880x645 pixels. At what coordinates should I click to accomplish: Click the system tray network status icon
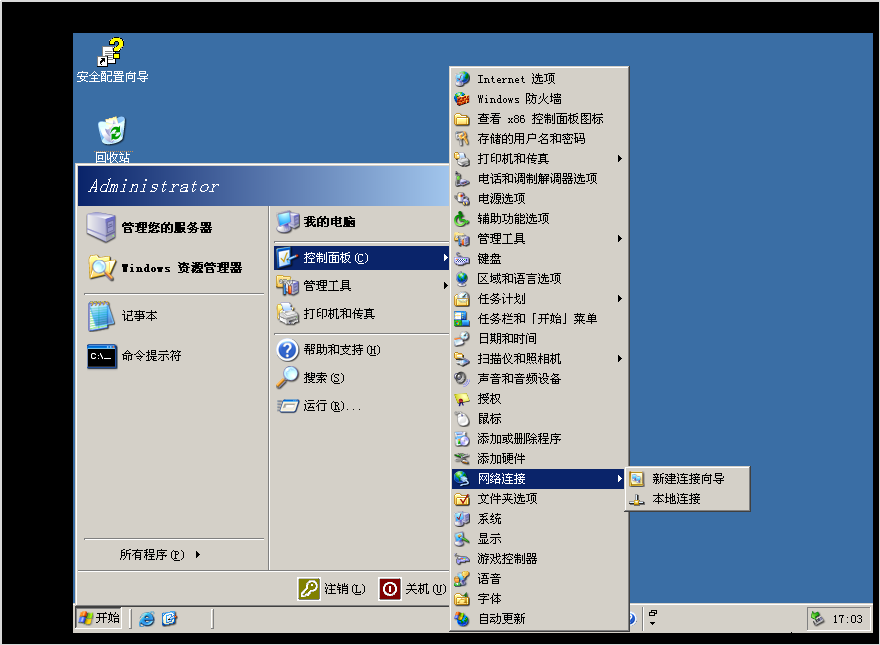pos(818,619)
